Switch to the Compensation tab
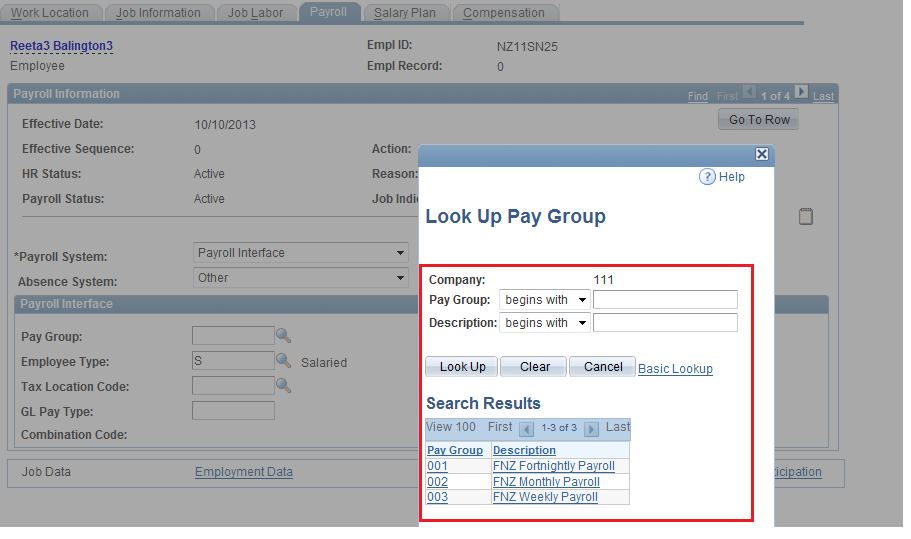Viewport: 911px width, 539px height. 504,13
